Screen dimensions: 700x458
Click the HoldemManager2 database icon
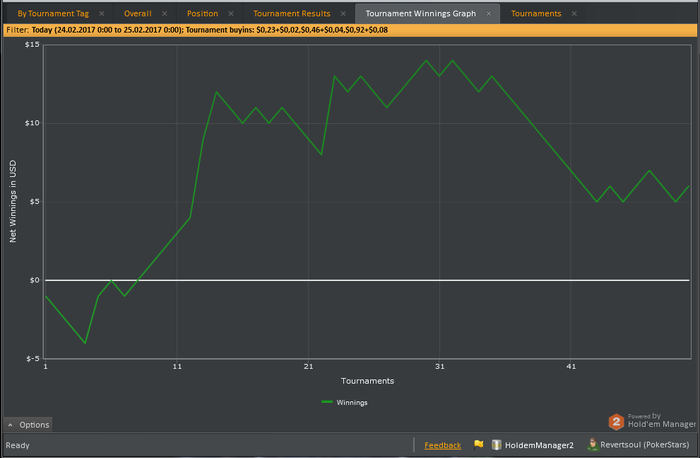(496, 445)
